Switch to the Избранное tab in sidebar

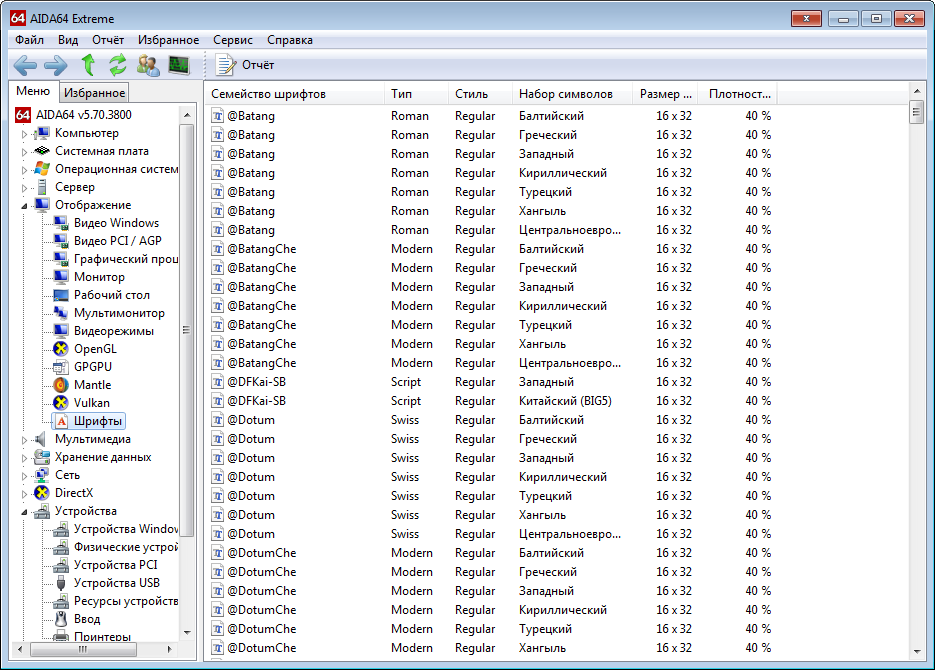(94, 92)
